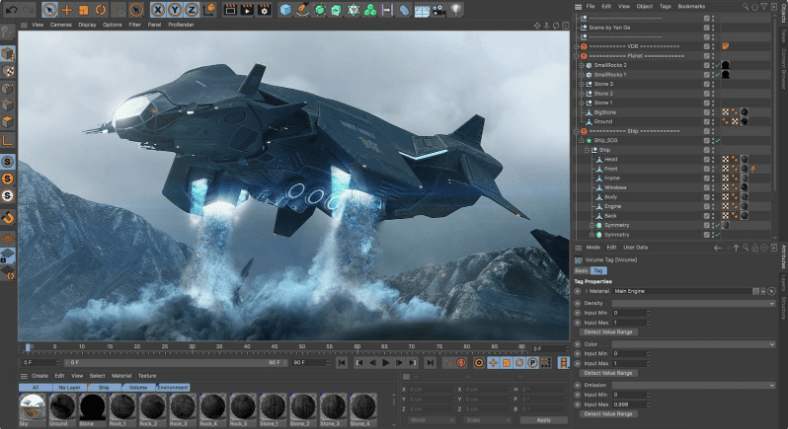This screenshot has width=788, height=429.
Task: Toggle the X axis lock
Action: 158,10
